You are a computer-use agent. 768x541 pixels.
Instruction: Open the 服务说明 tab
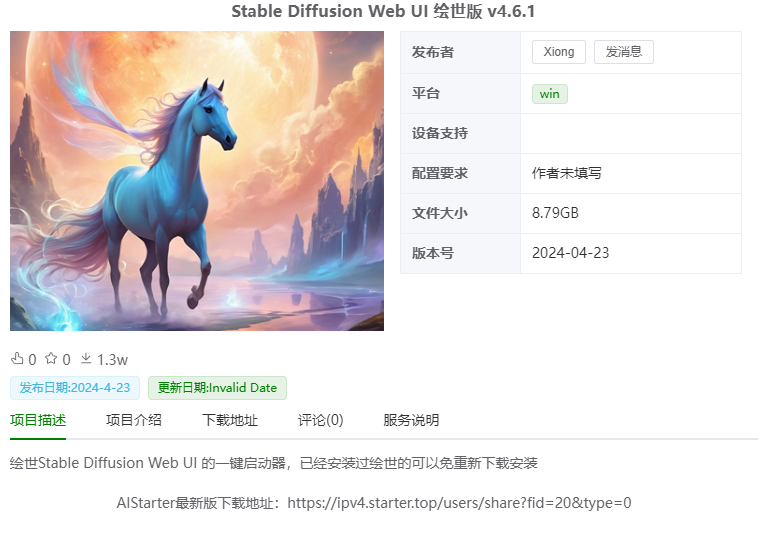point(411,420)
